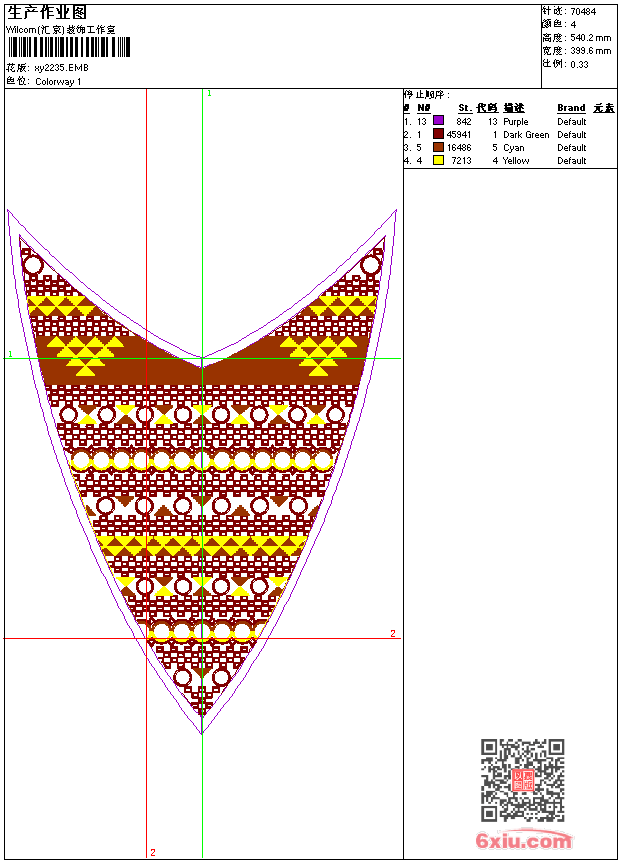Click the height value 540.2 mm
620x860 pixels.
pos(590,37)
